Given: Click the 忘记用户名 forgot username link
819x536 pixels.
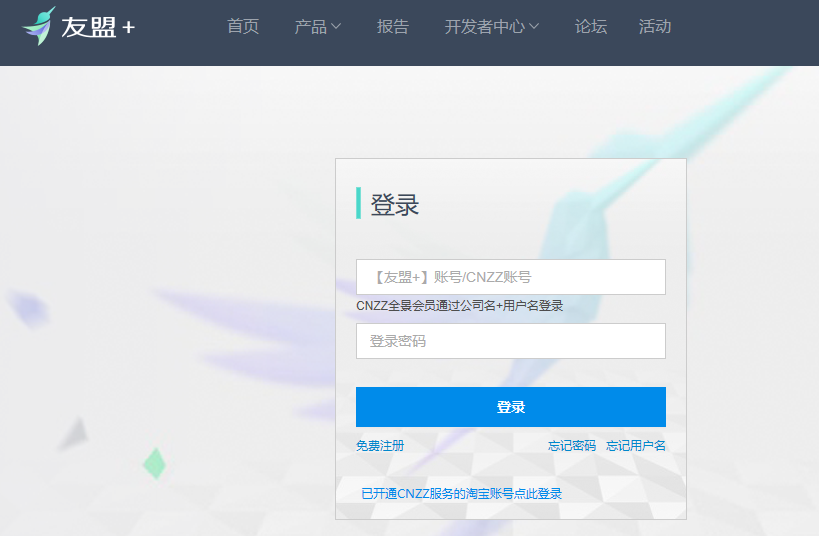Looking at the screenshot, I should 636,446.
